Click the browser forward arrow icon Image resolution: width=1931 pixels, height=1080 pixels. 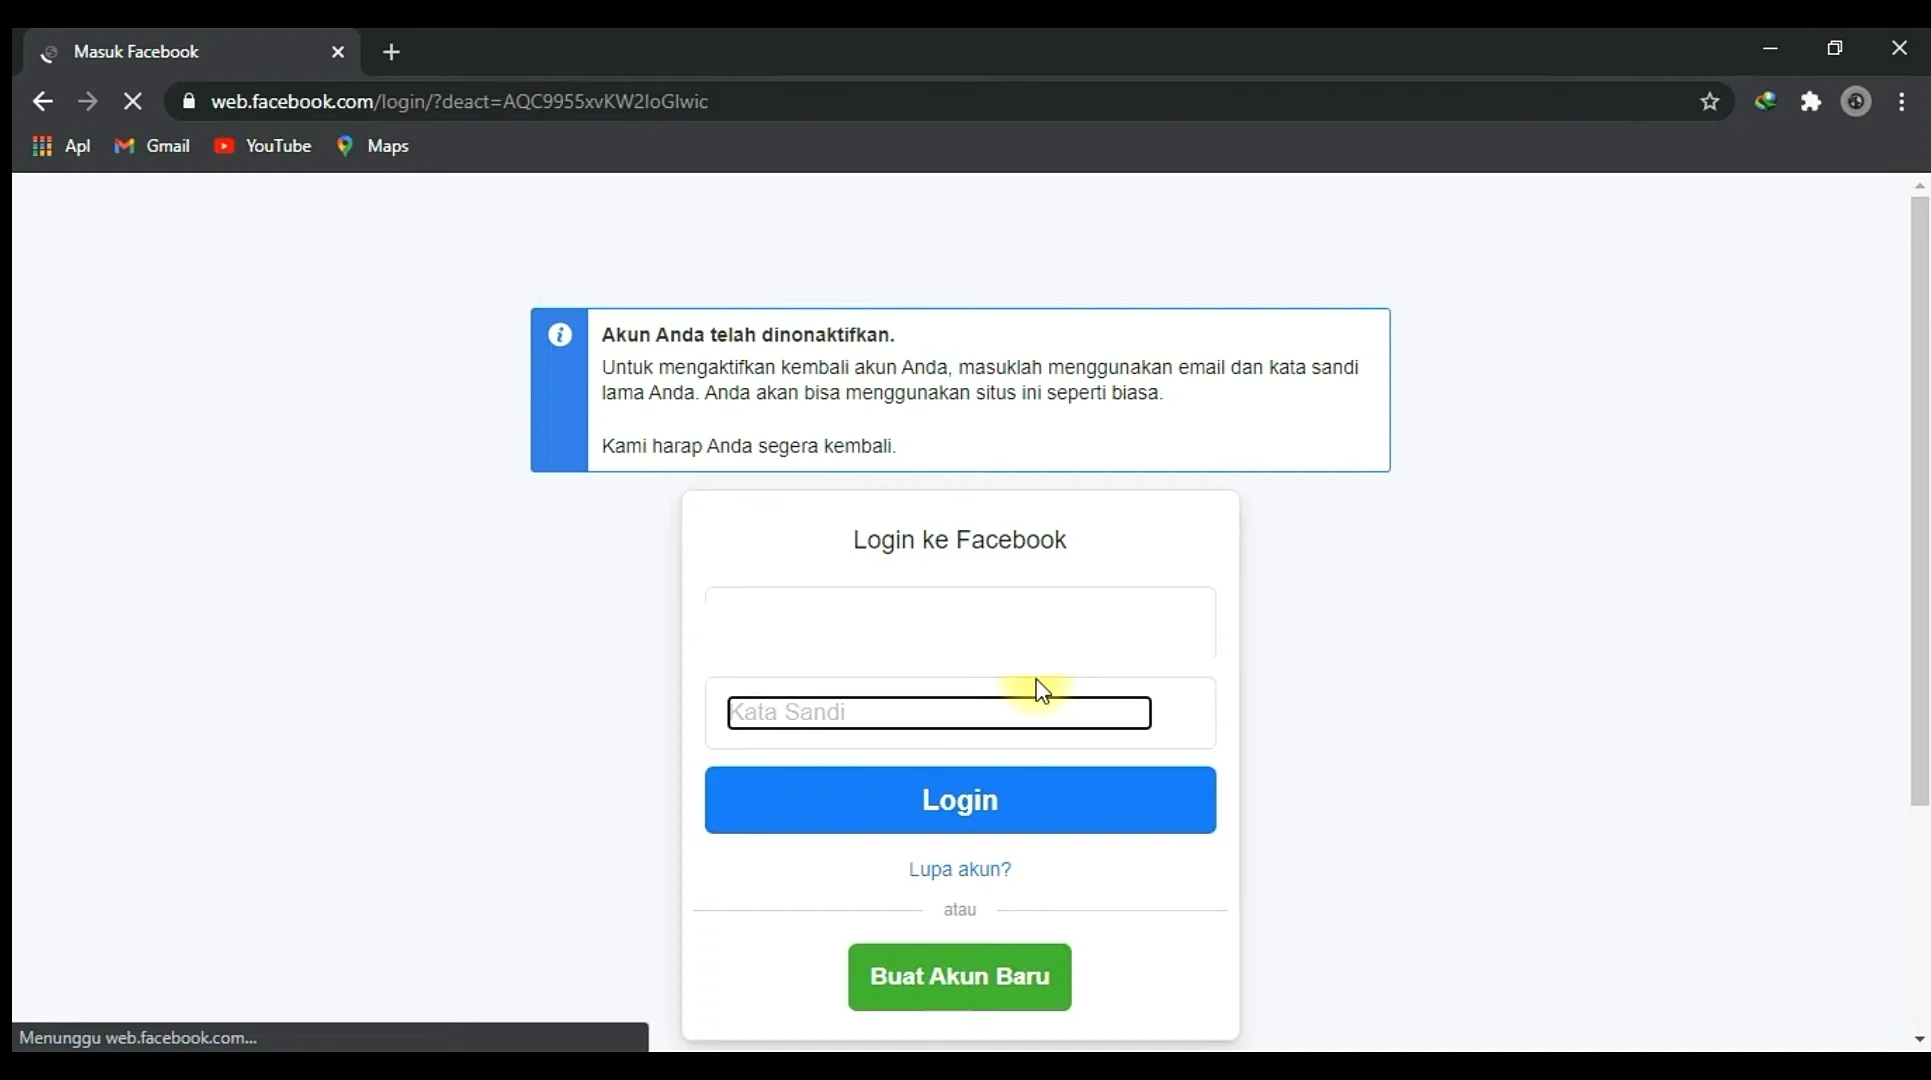[86, 101]
